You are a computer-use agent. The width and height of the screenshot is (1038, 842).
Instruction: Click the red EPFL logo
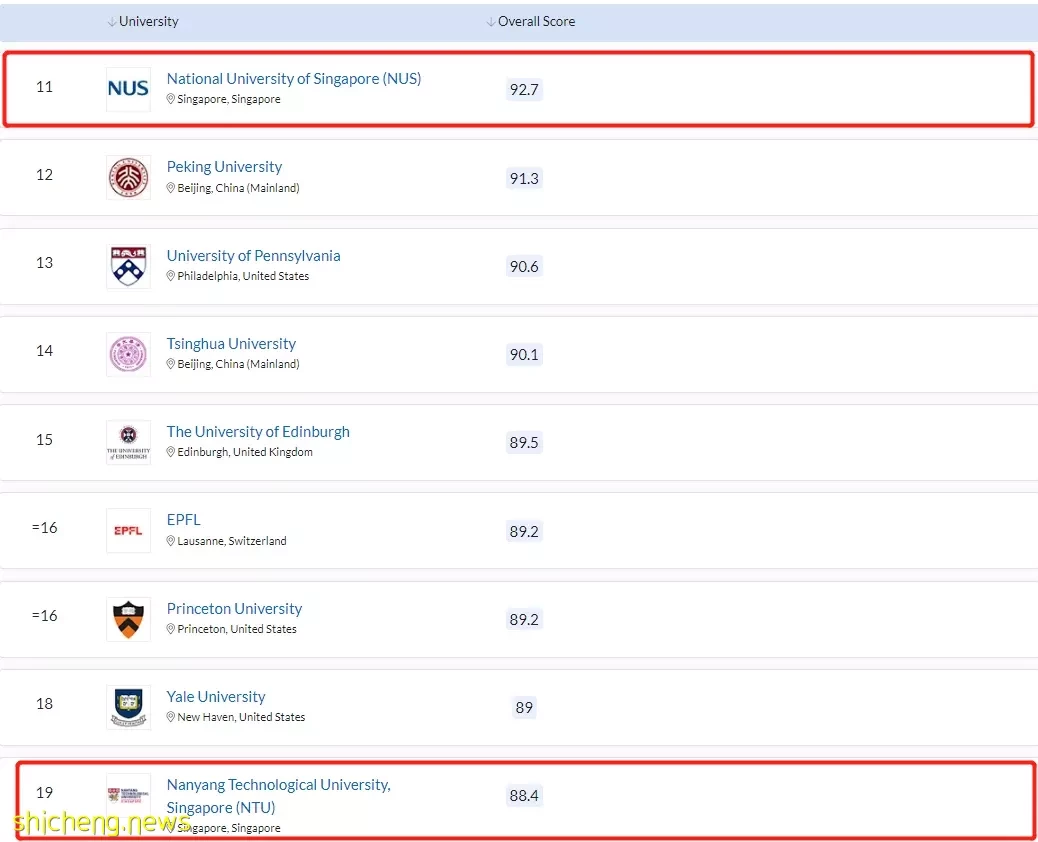128,530
